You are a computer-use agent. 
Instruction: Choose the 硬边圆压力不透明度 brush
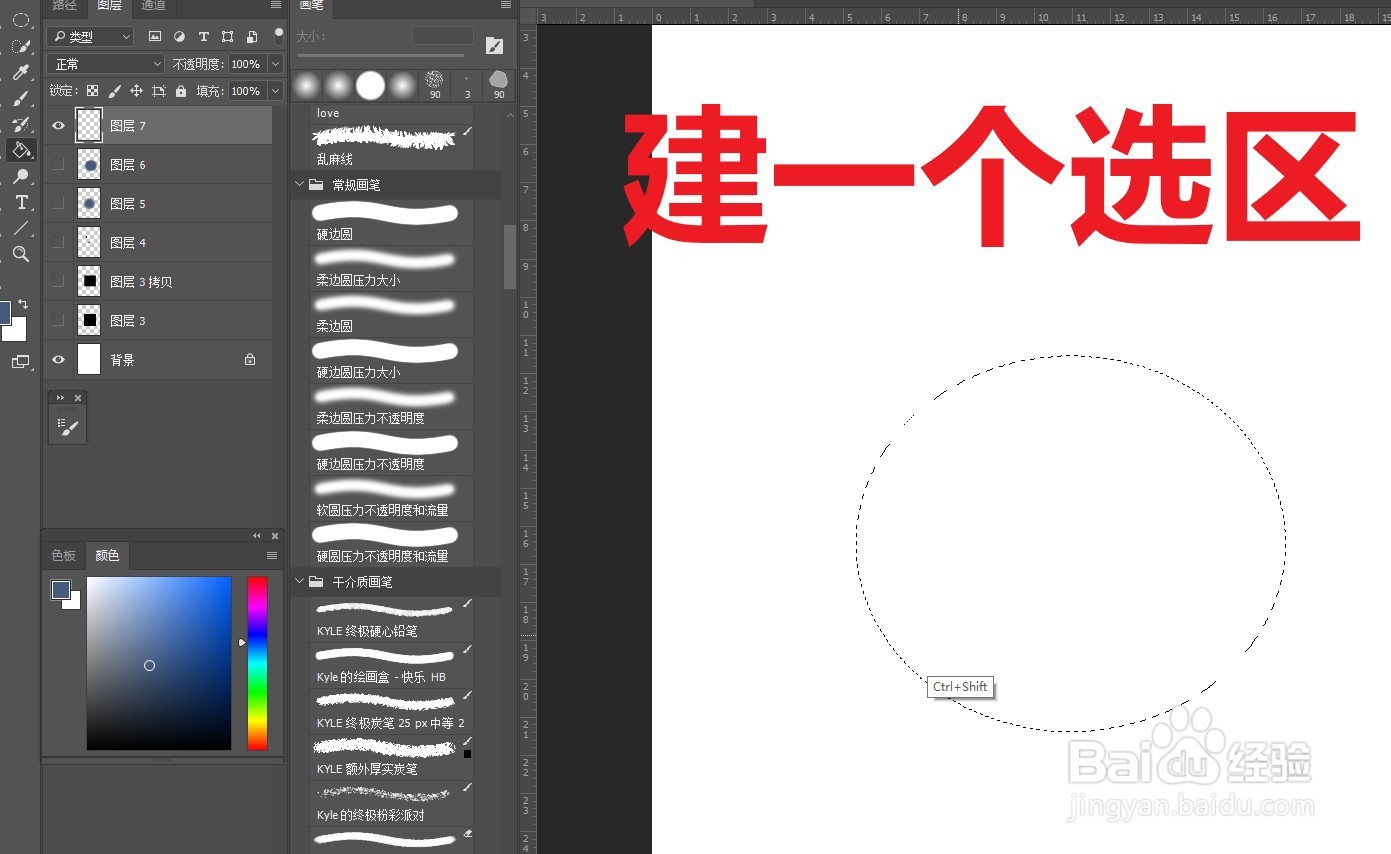click(x=391, y=451)
